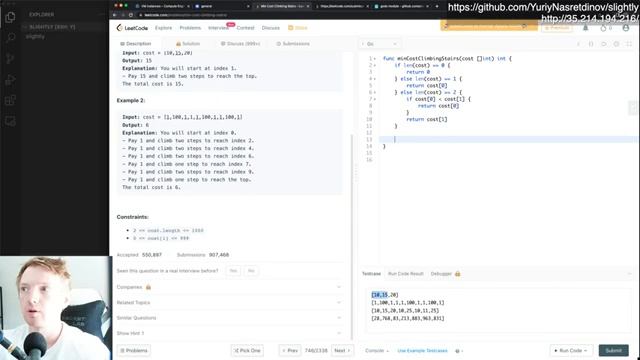Toggle editor fullscreen icon
The height and width of the screenshot is (360, 640).
tap(629, 44)
